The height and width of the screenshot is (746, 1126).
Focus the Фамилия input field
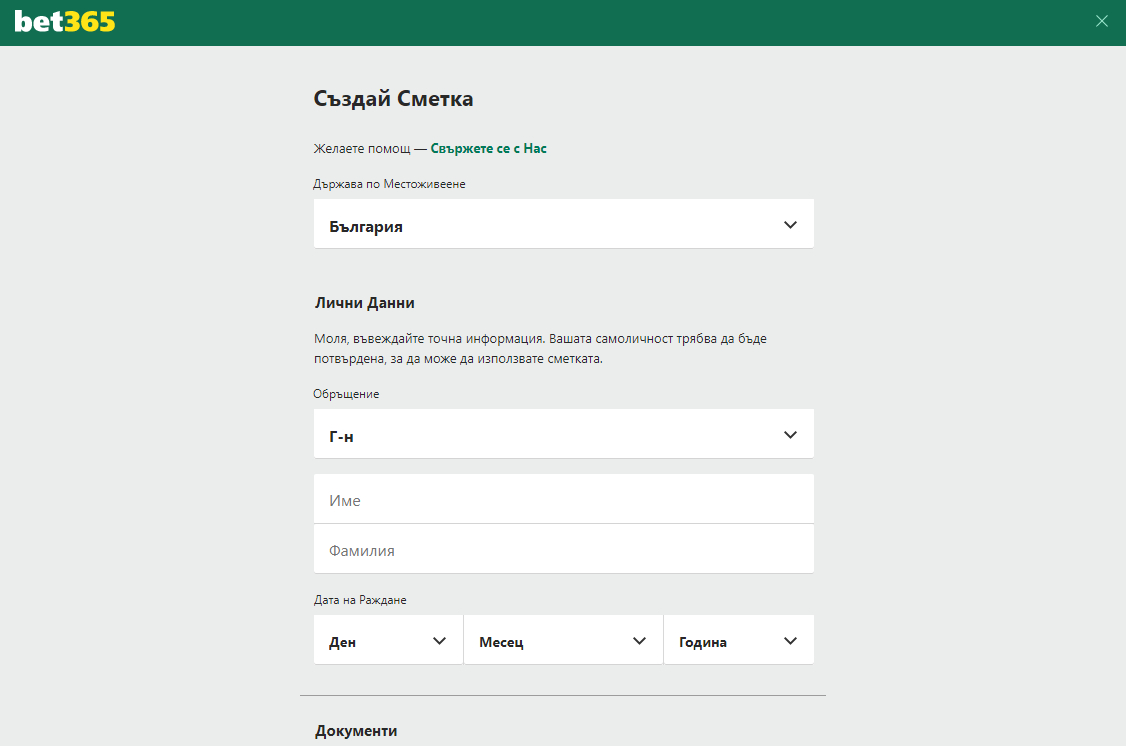(x=564, y=549)
